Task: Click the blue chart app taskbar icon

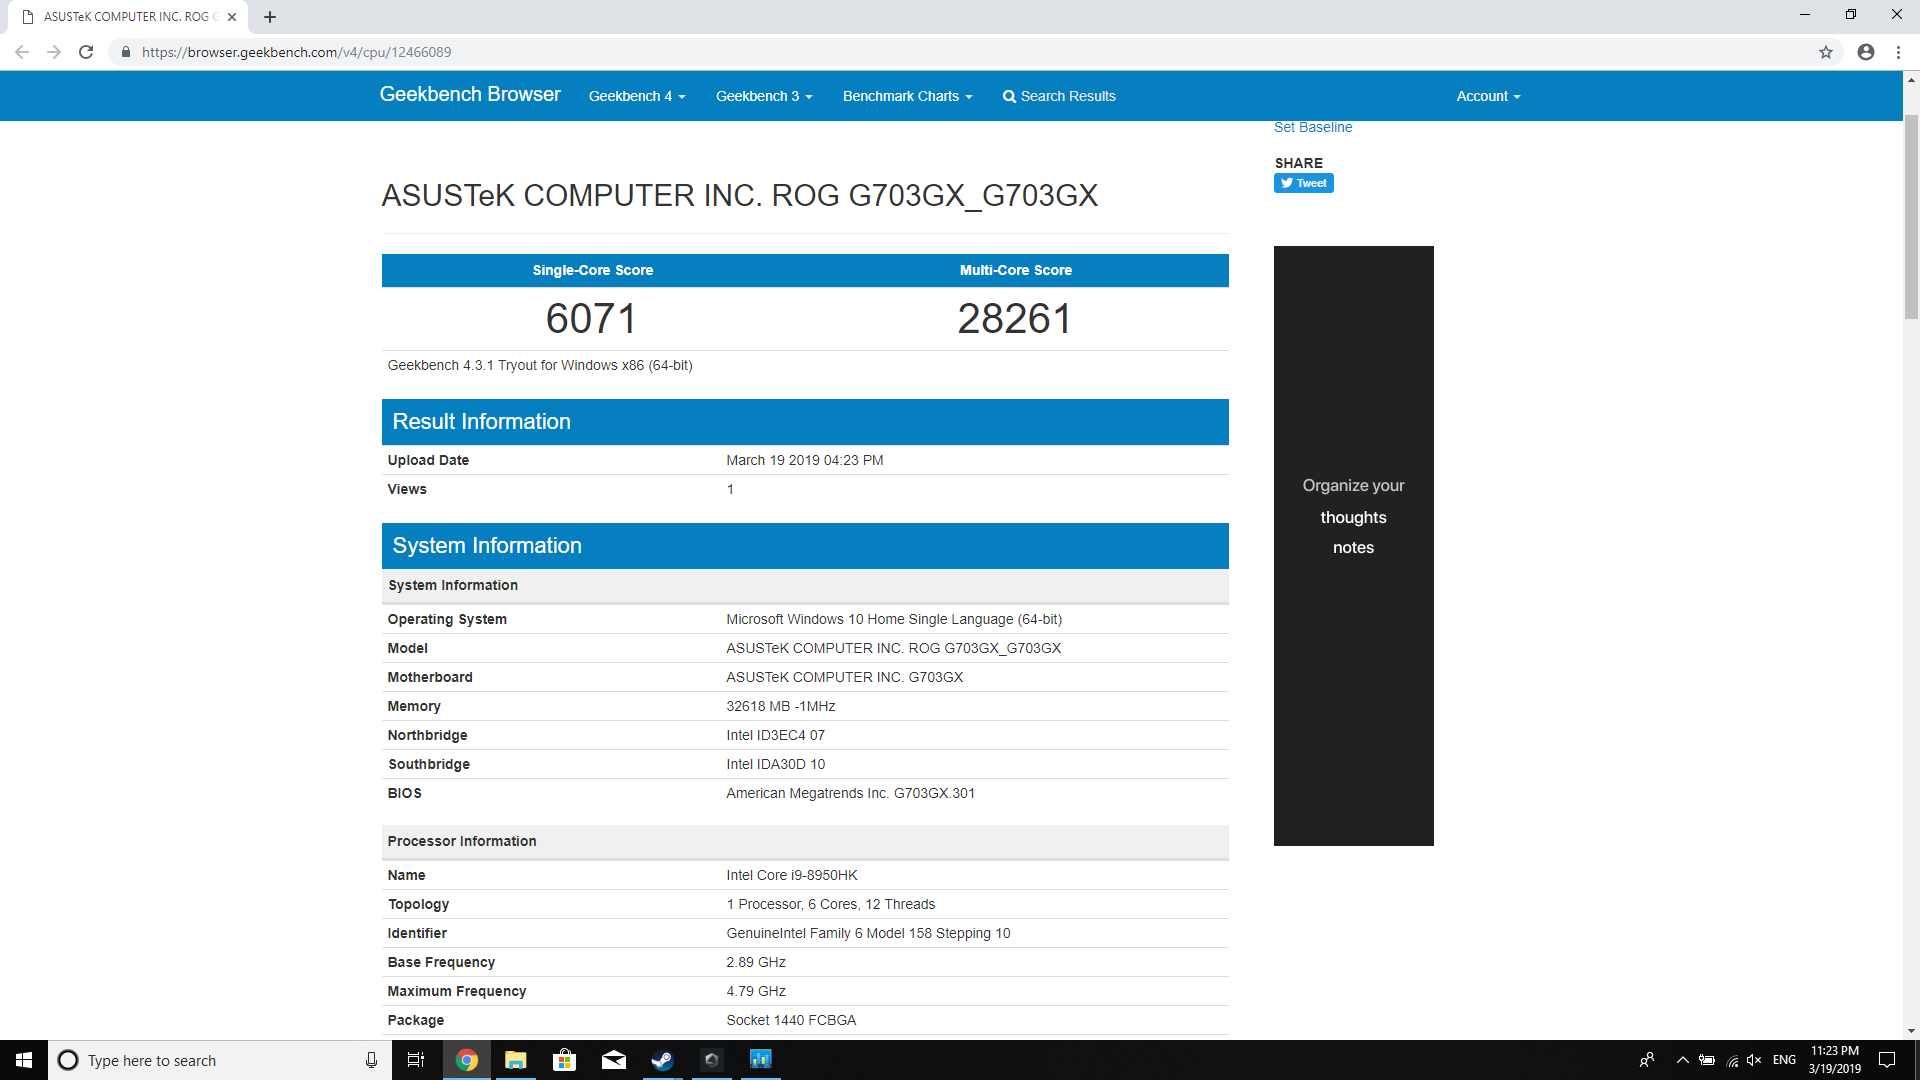Action: tap(761, 1060)
